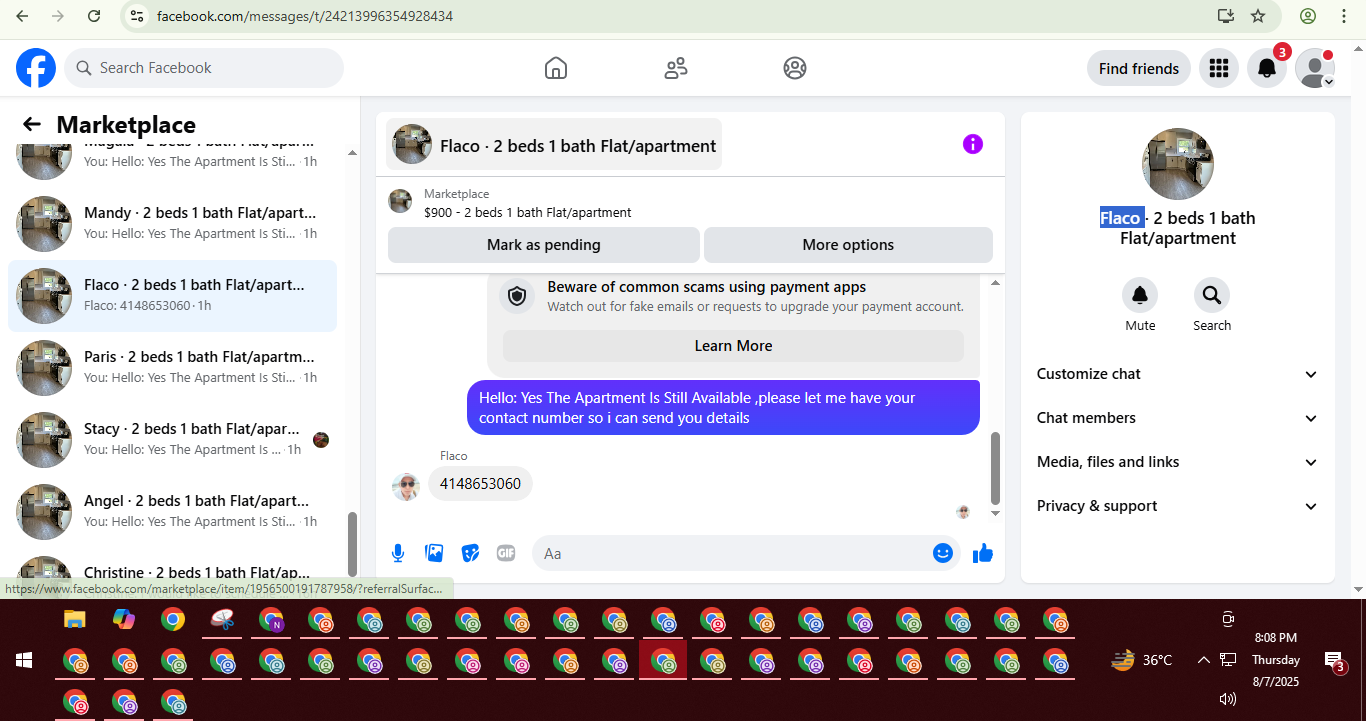Bookmark this page with the star icon

click(x=1258, y=16)
